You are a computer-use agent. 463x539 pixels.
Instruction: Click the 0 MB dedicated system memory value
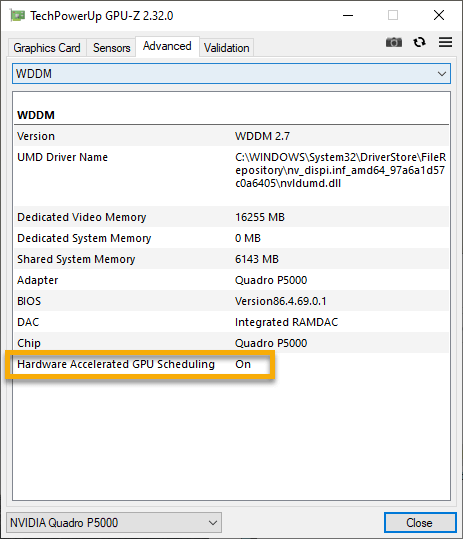(248, 238)
